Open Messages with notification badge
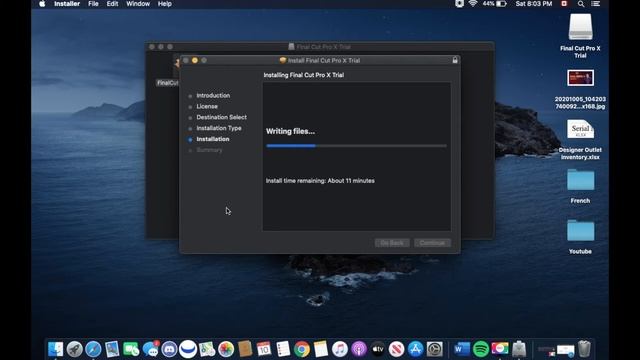 pyautogui.click(x=150, y=349)
